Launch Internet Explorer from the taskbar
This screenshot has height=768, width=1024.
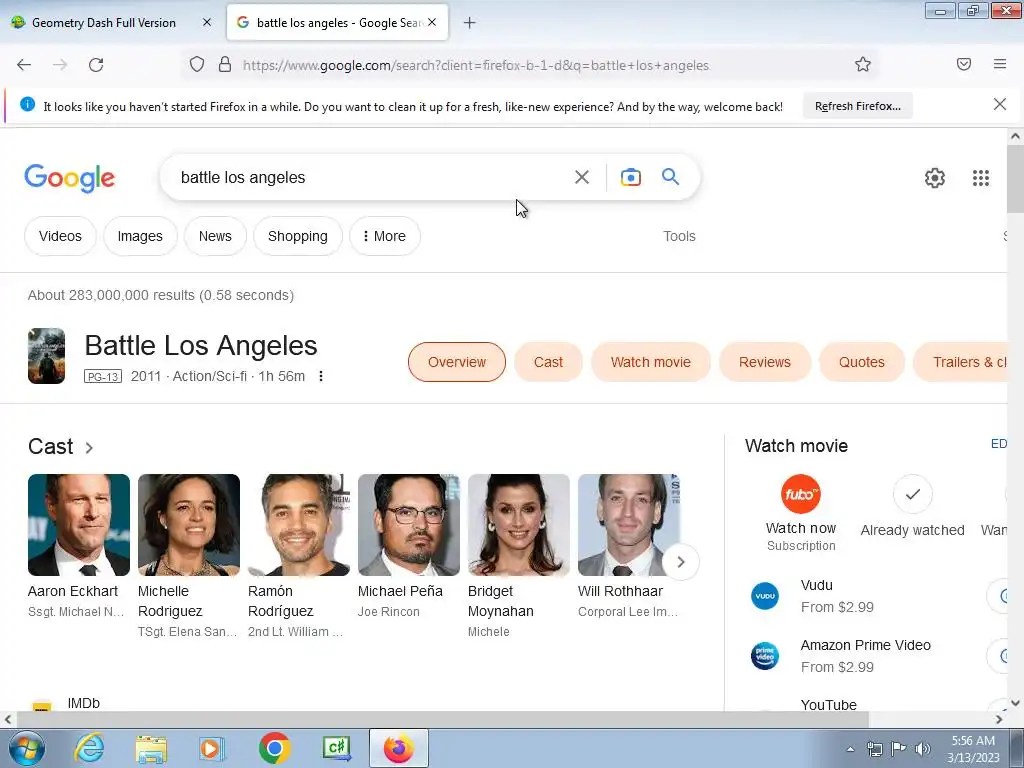pos(89,748)
